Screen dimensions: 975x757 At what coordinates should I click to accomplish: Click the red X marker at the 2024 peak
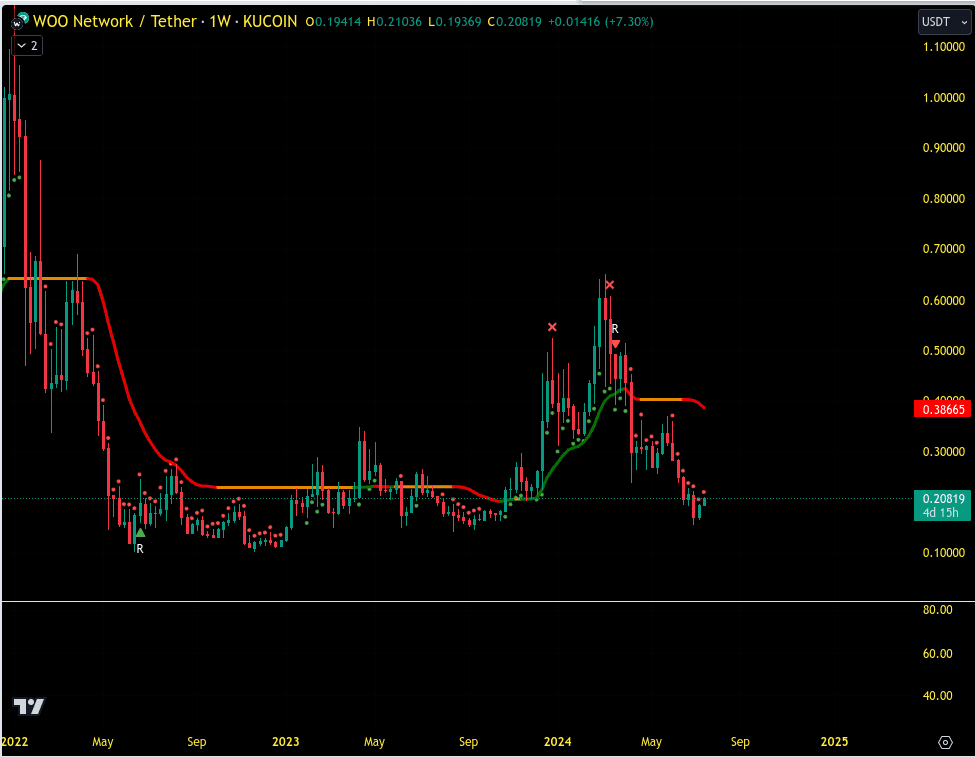(x=610, y=285)
